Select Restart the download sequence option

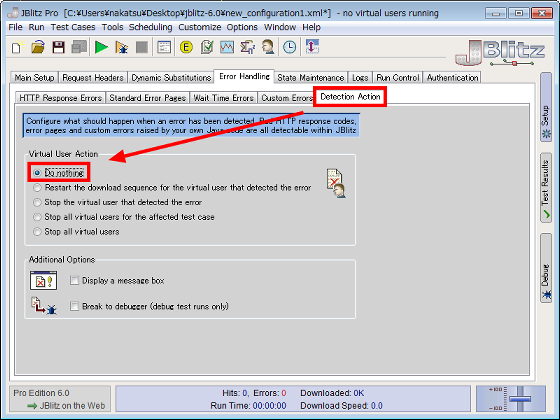[x=172, y=188]
